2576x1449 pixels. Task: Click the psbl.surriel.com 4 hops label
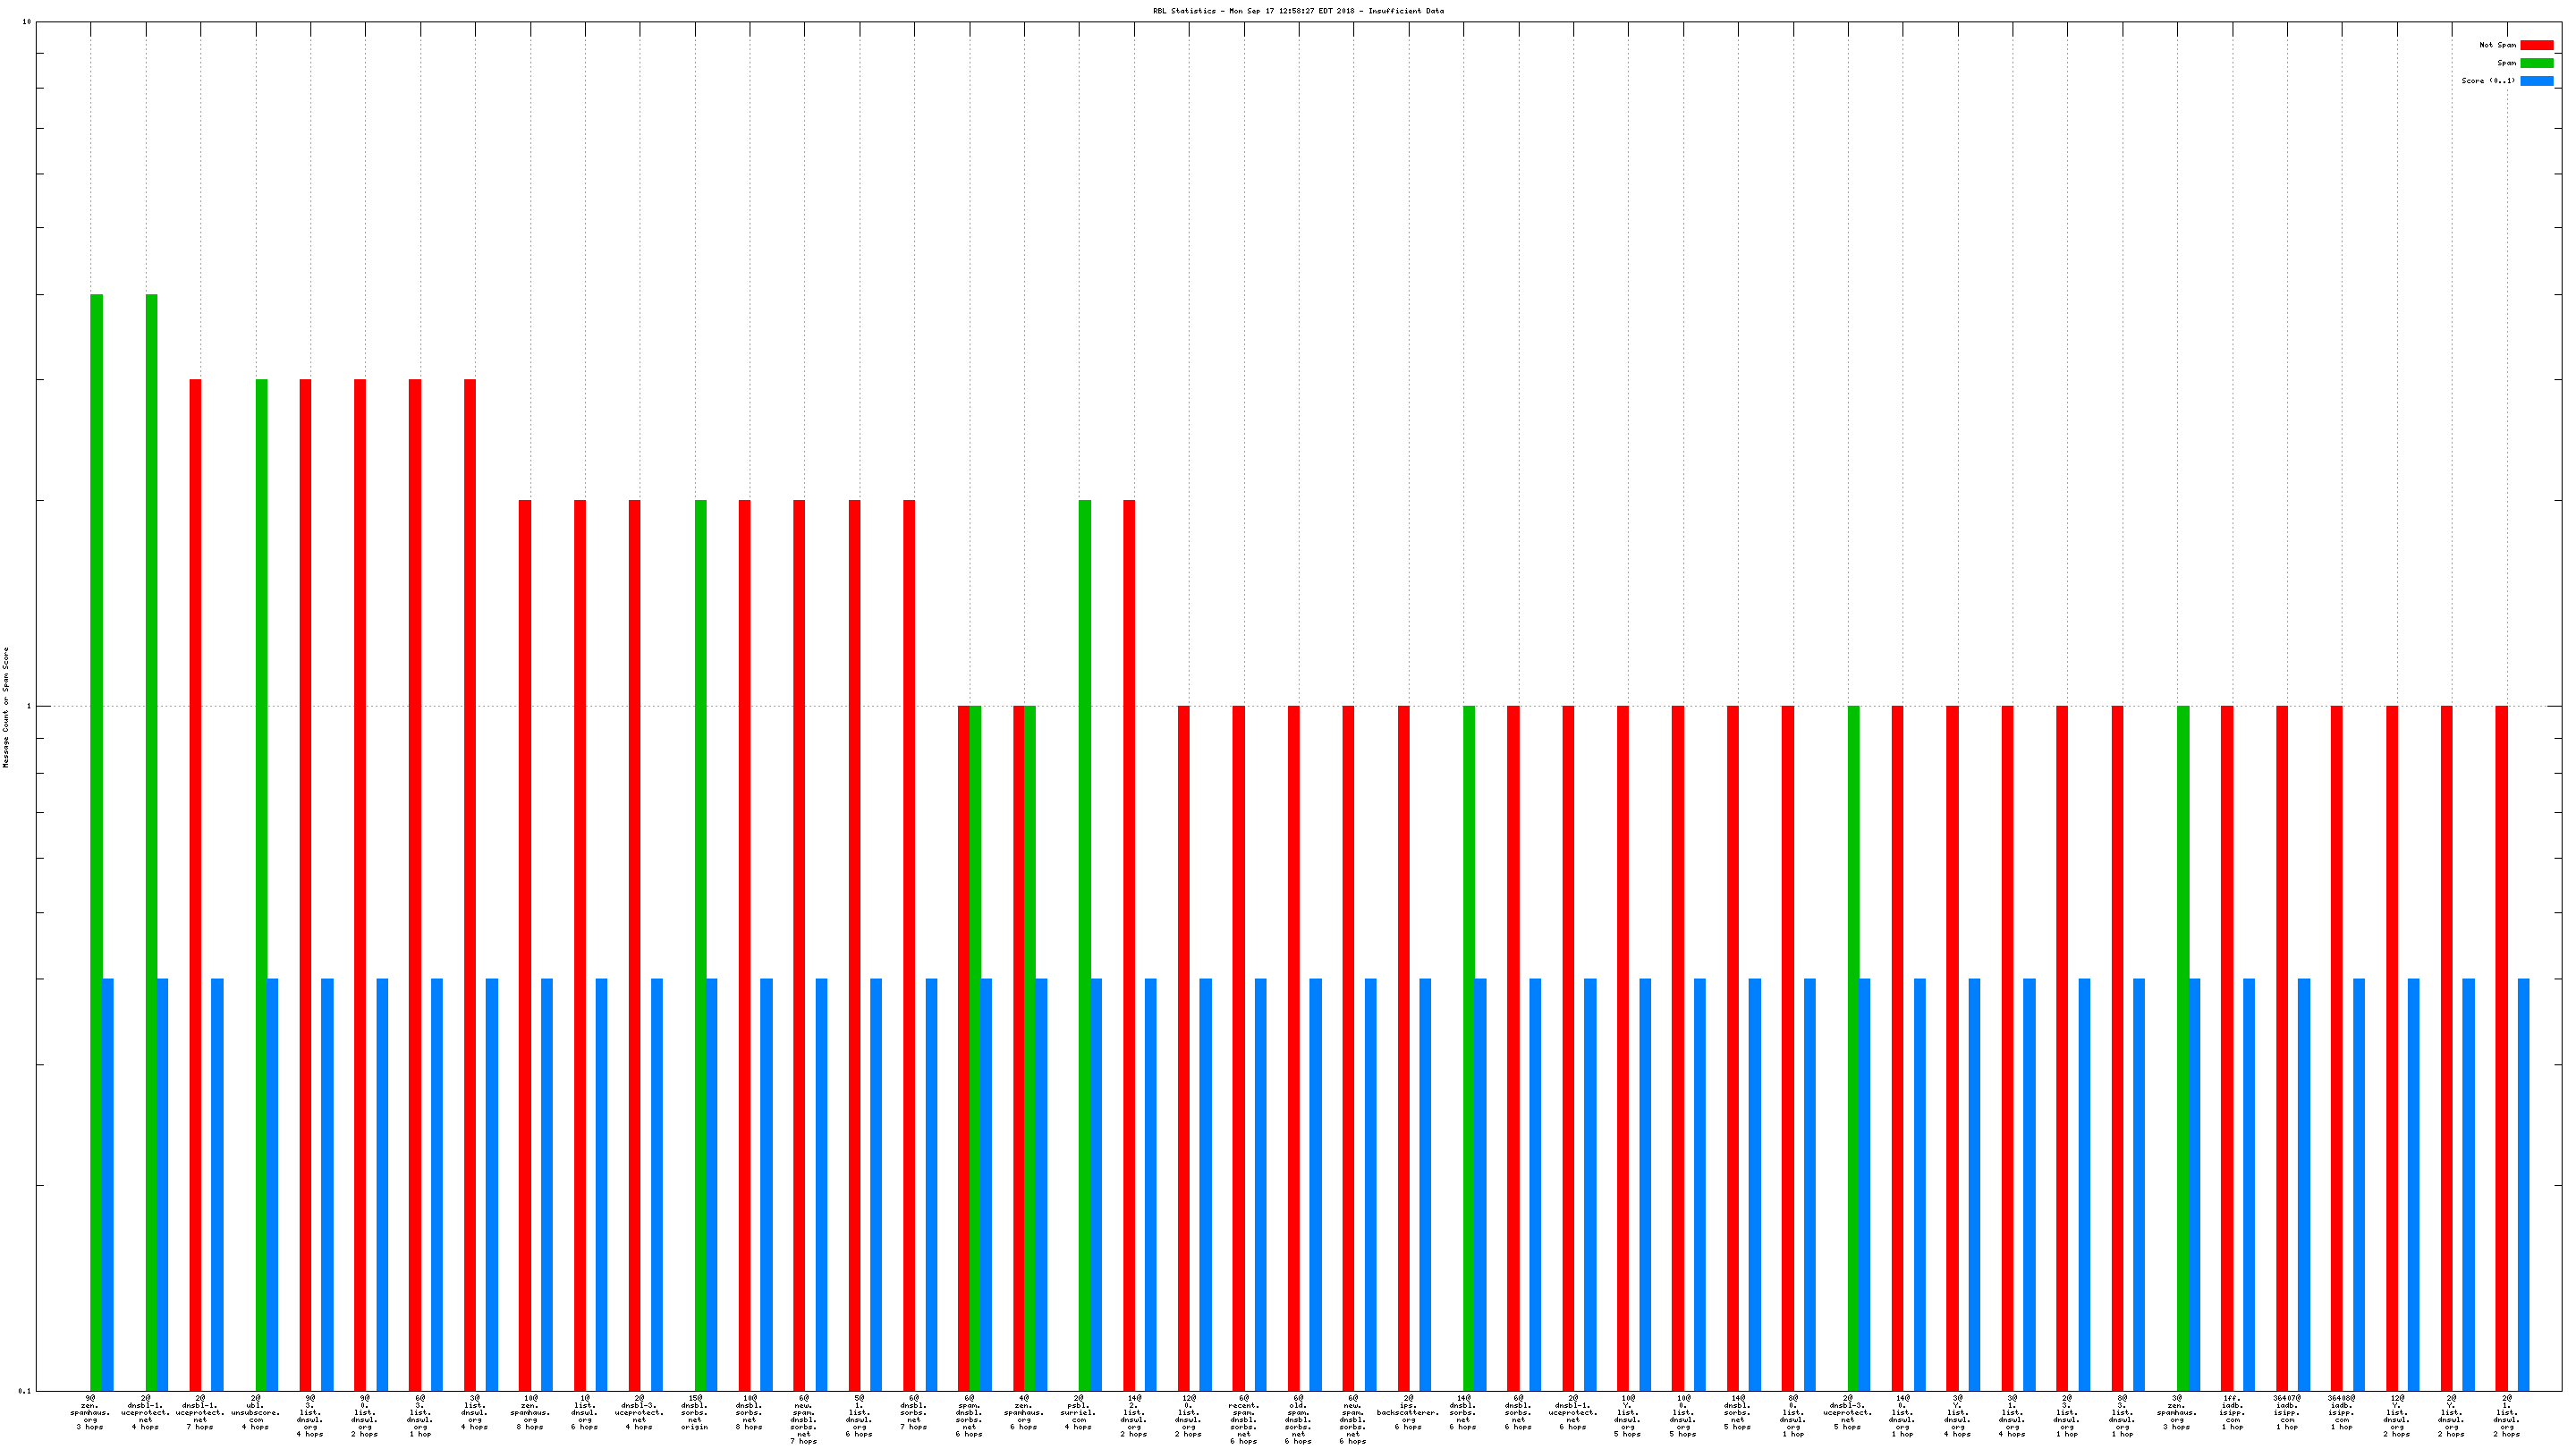pos(1078,1412)
